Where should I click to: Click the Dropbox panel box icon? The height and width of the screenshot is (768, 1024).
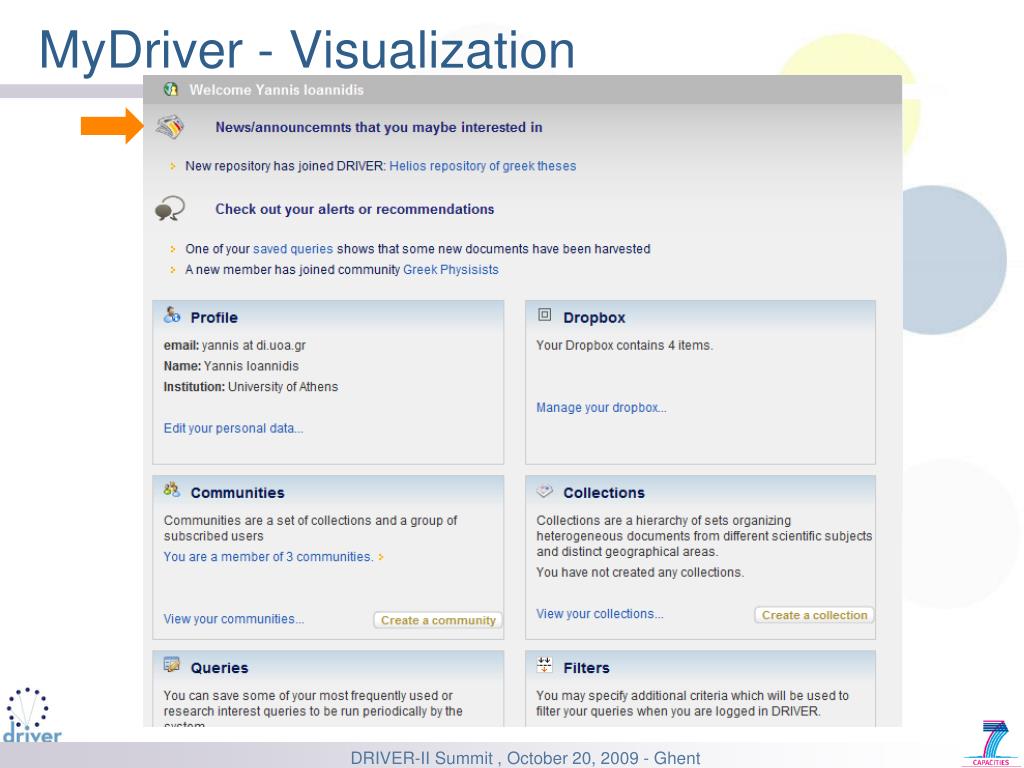(x=545, y=315)
